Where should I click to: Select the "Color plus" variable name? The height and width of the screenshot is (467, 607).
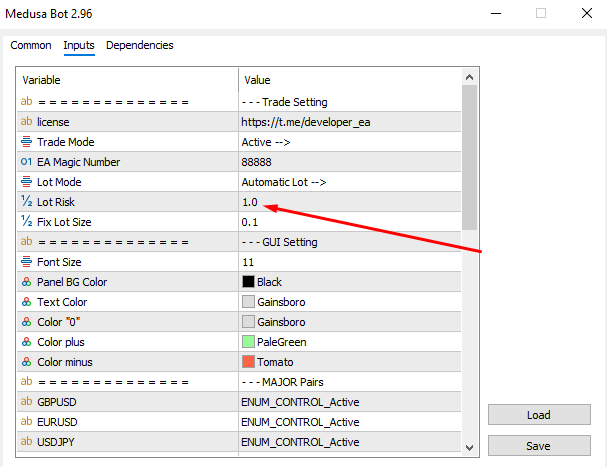[61, 342]
